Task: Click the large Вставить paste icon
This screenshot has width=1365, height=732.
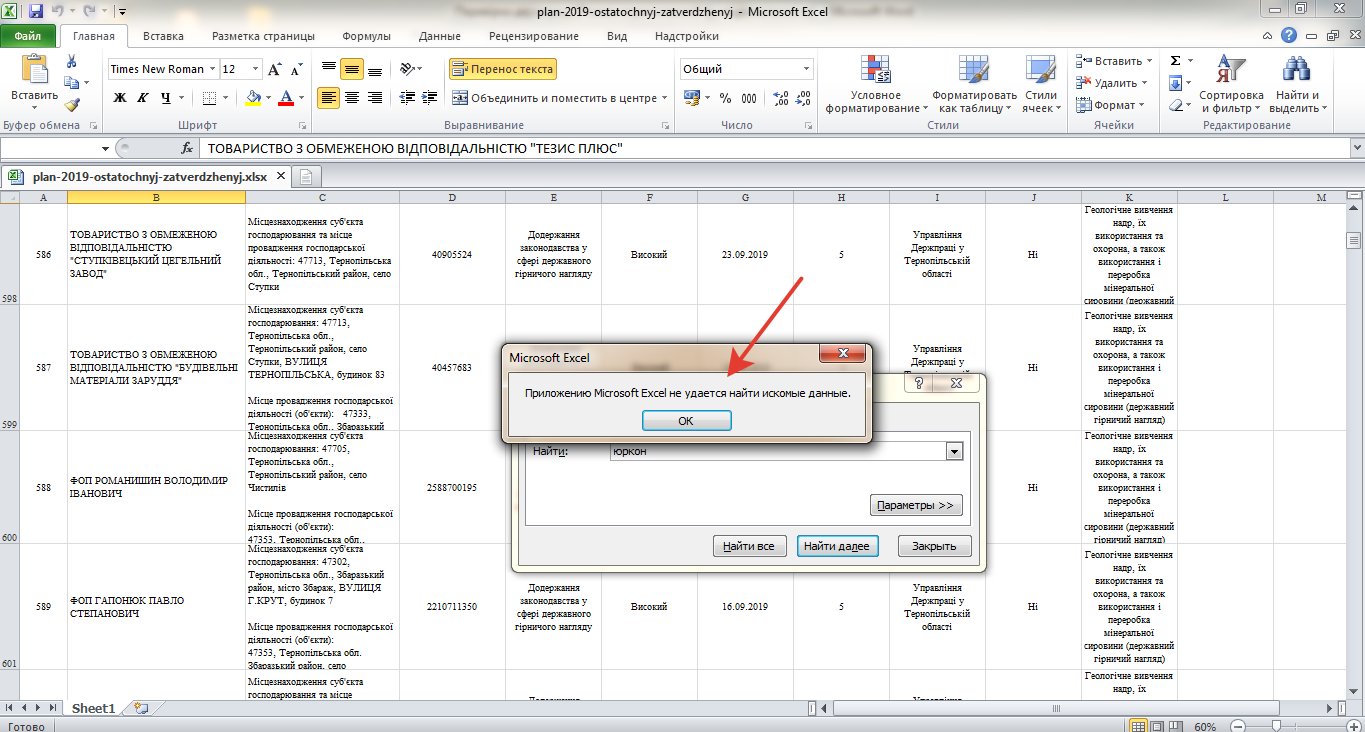Action: pos(34,70)
